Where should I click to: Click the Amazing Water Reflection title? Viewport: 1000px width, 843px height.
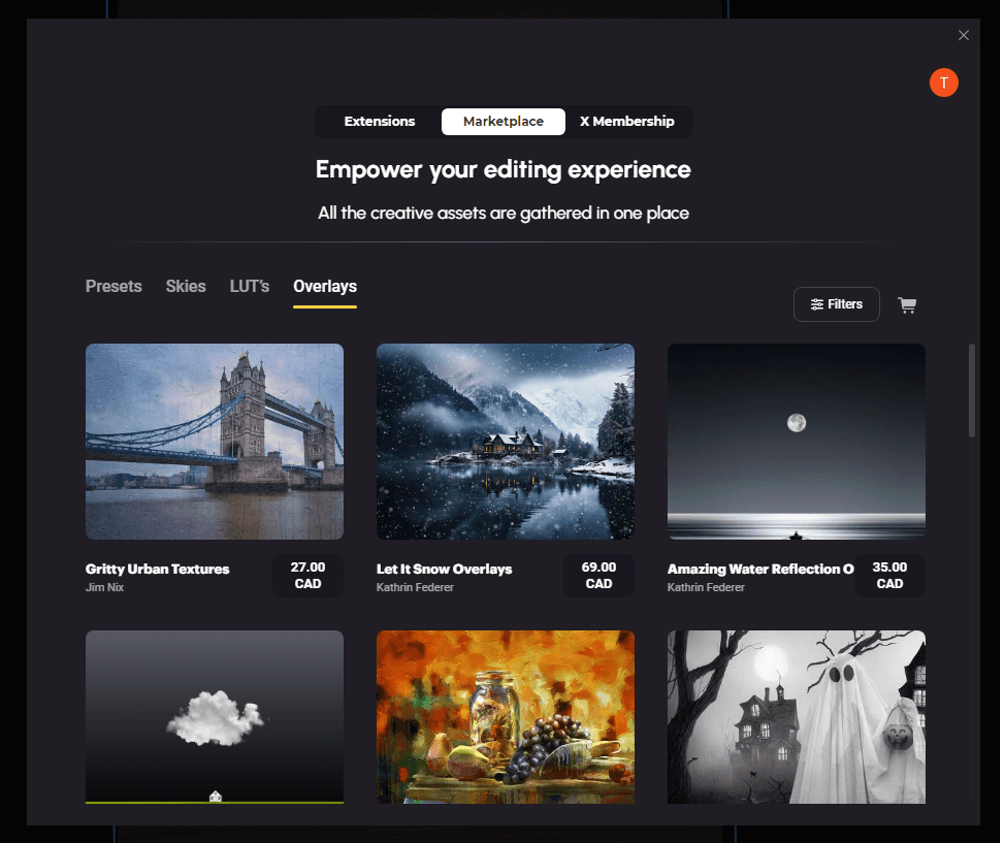(760, 569)
